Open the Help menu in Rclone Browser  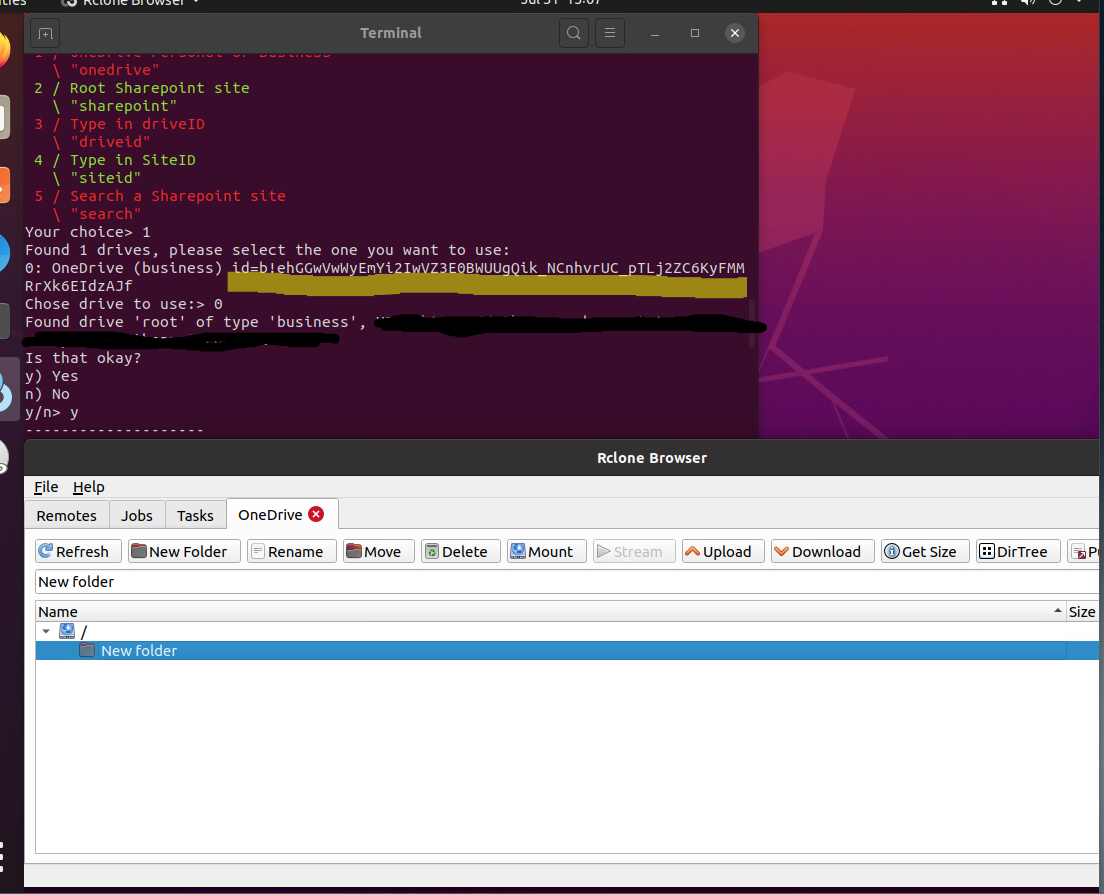pyautogui.click(x=89, y=487)
